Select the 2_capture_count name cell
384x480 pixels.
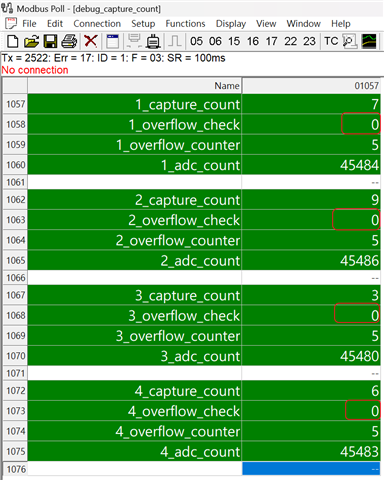point(134,200)
